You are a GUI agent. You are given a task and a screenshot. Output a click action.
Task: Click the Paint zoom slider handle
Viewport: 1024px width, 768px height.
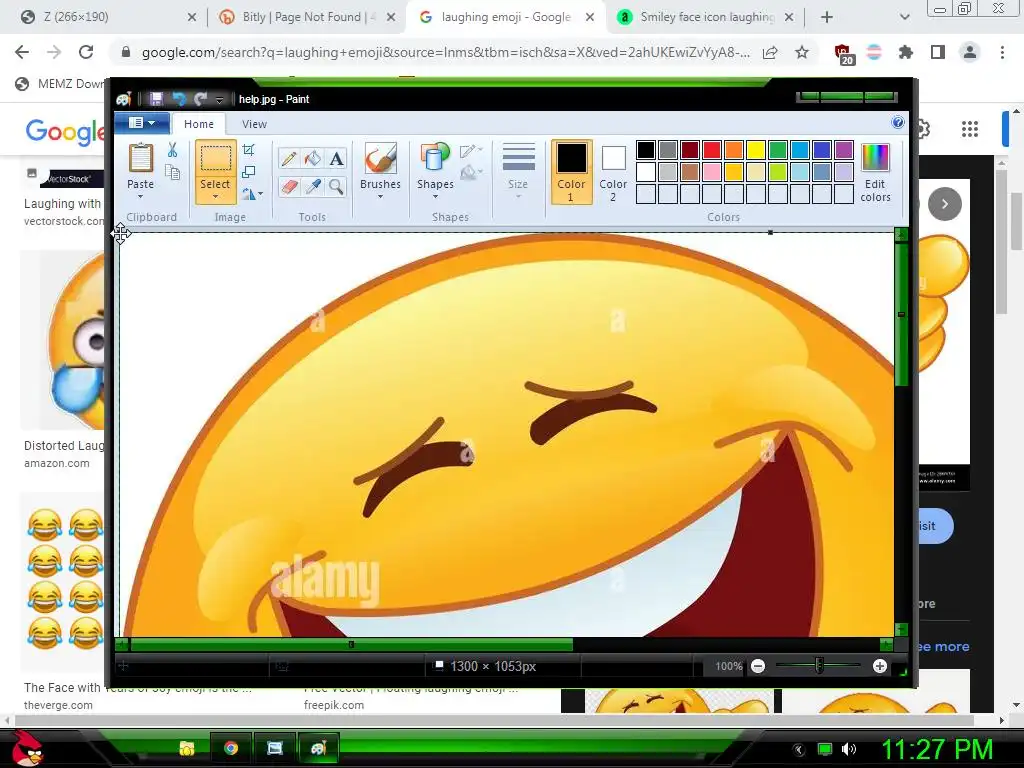pos(819,666)
